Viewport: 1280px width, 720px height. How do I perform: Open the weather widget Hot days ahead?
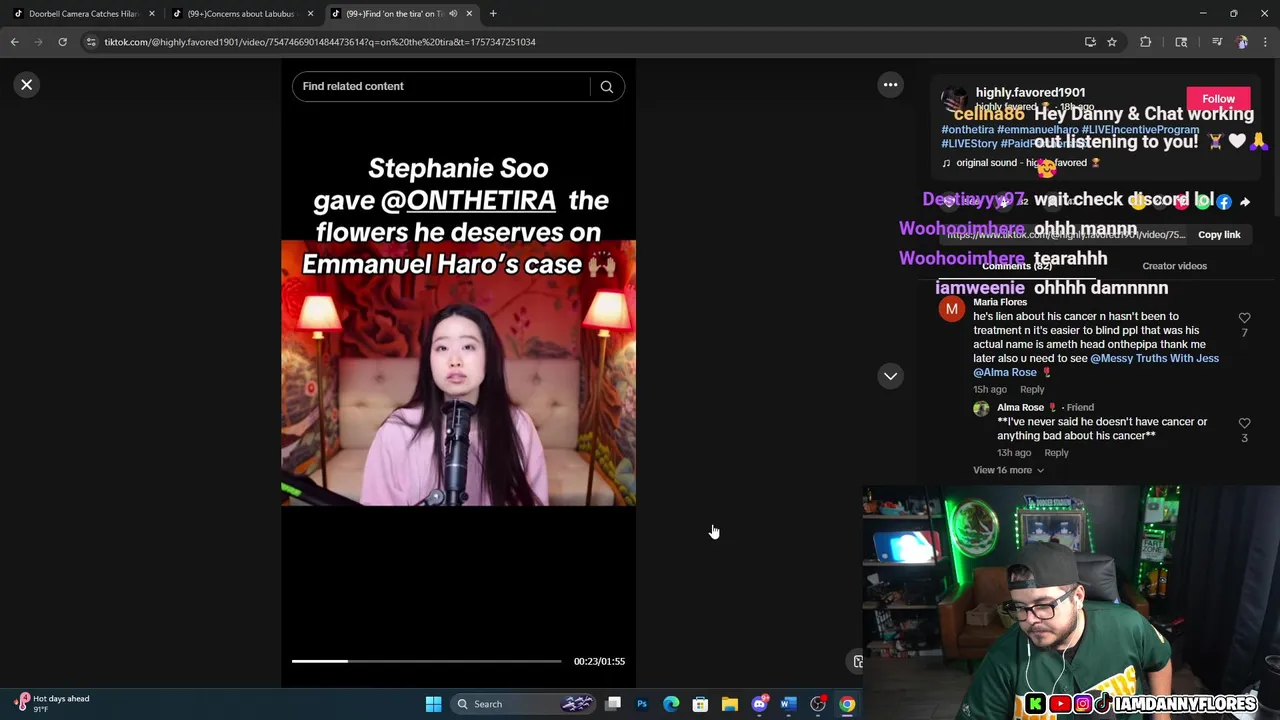(52, 703)
